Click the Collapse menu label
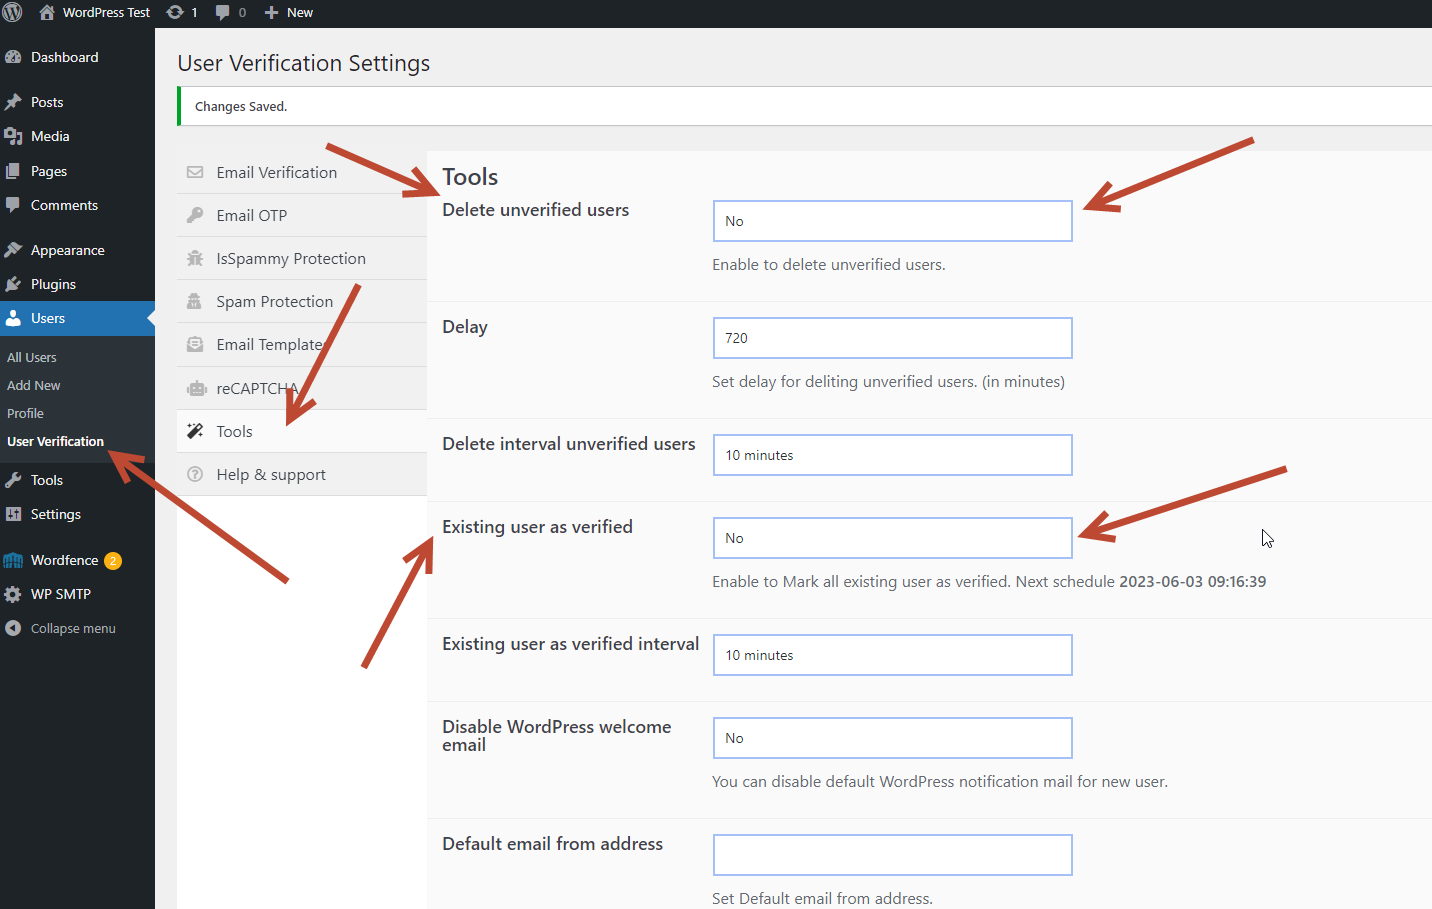Screen dimensions: 1432x909 [x=73, y=628]
